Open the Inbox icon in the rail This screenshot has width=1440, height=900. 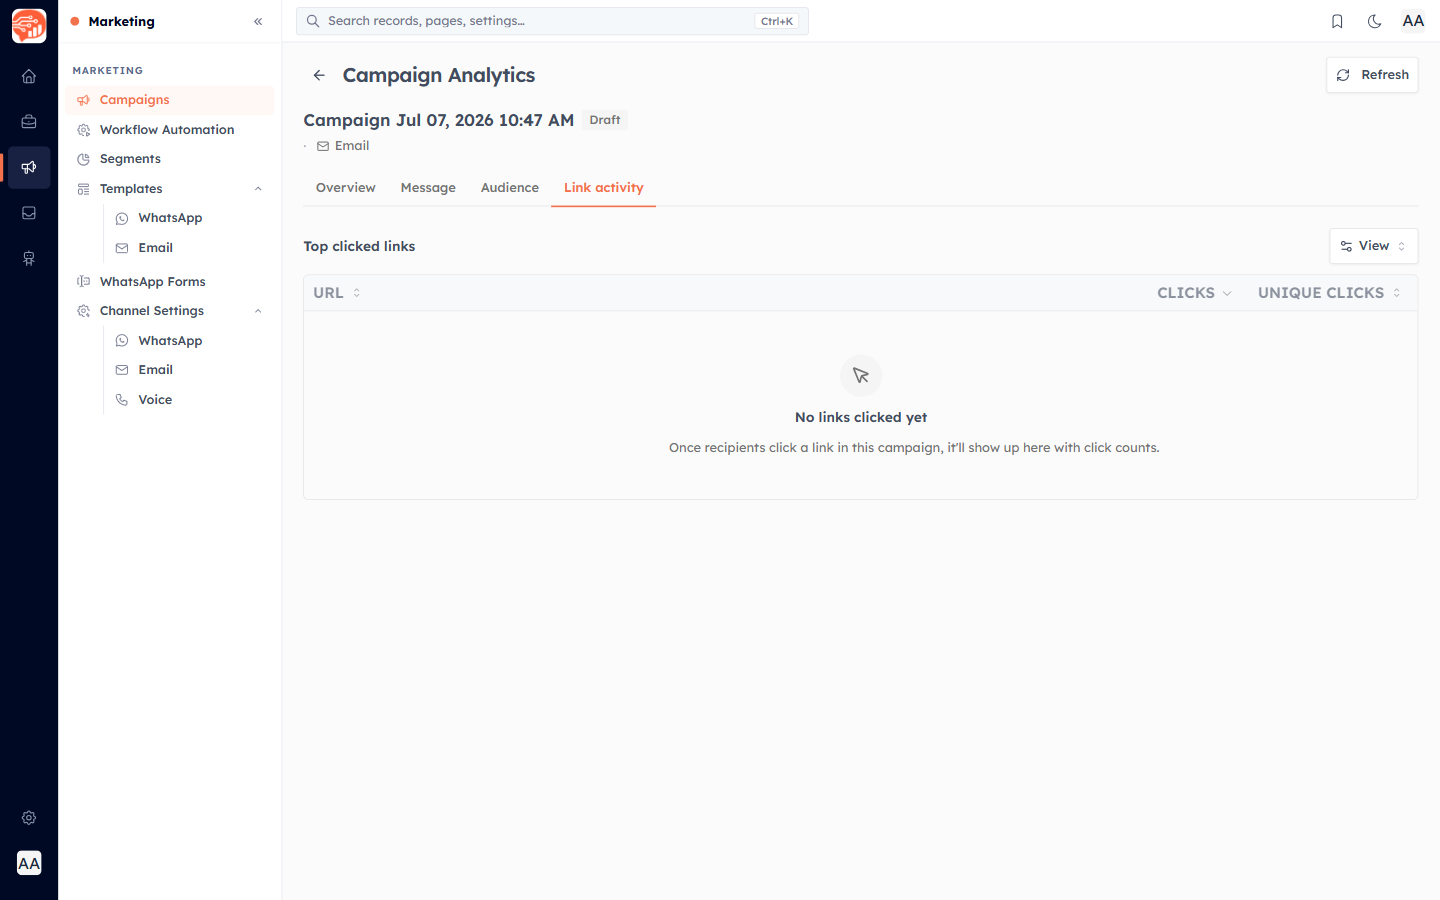coord(29,213)
